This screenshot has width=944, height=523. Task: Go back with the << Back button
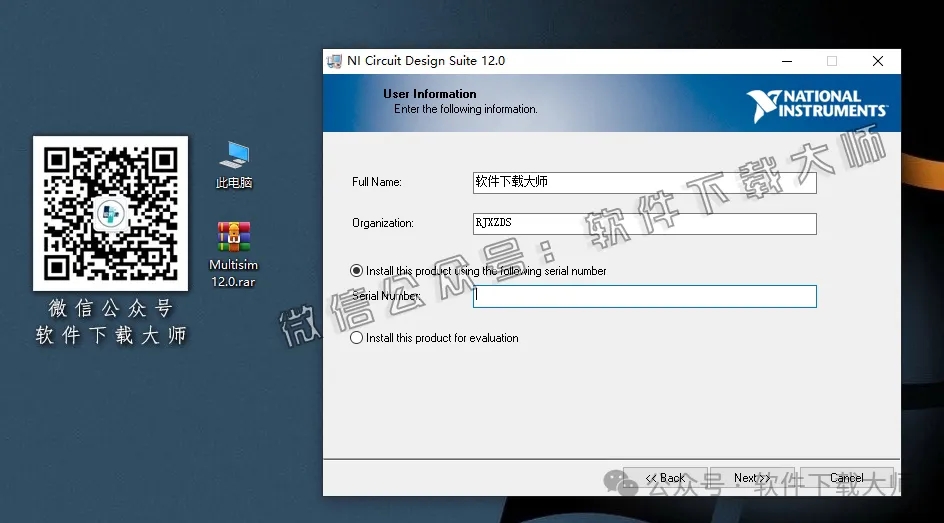pyautogui.click(x=665, y=478)
